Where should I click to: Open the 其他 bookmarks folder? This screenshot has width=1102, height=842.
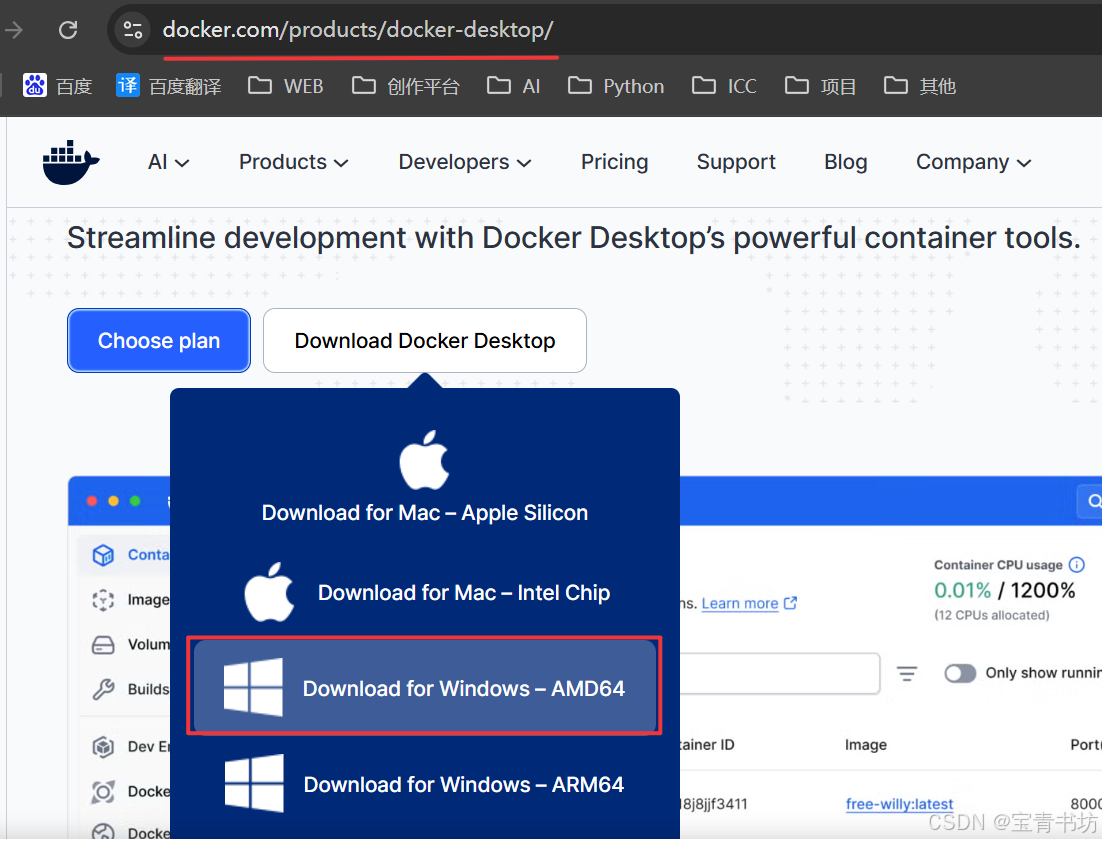click(920, 86)
